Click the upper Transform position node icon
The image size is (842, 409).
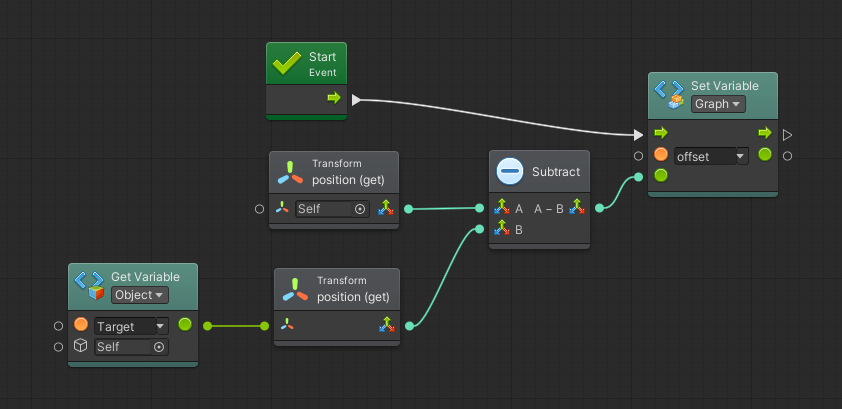(x=290, y=172)
